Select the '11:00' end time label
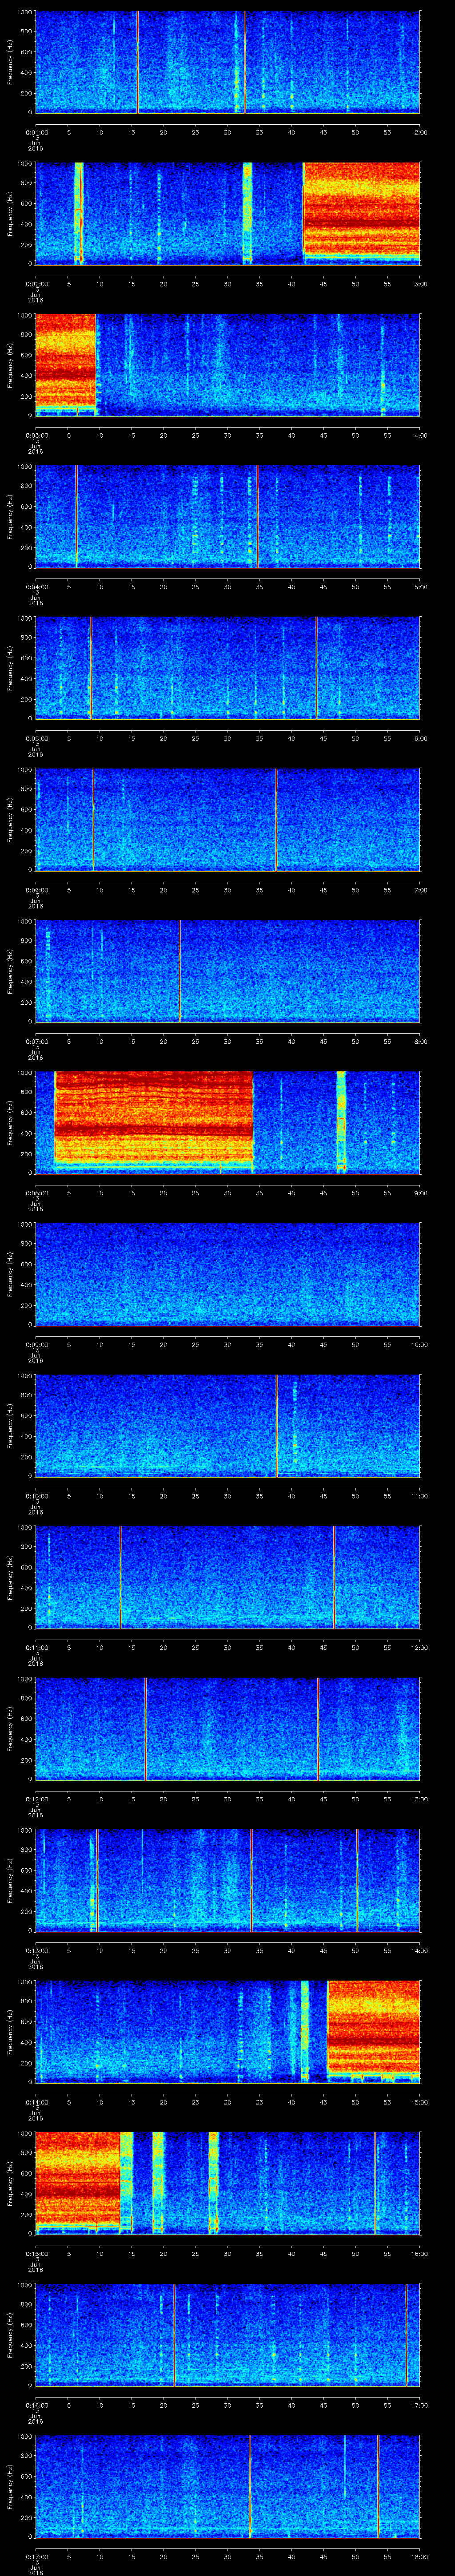 (420, 1496)
